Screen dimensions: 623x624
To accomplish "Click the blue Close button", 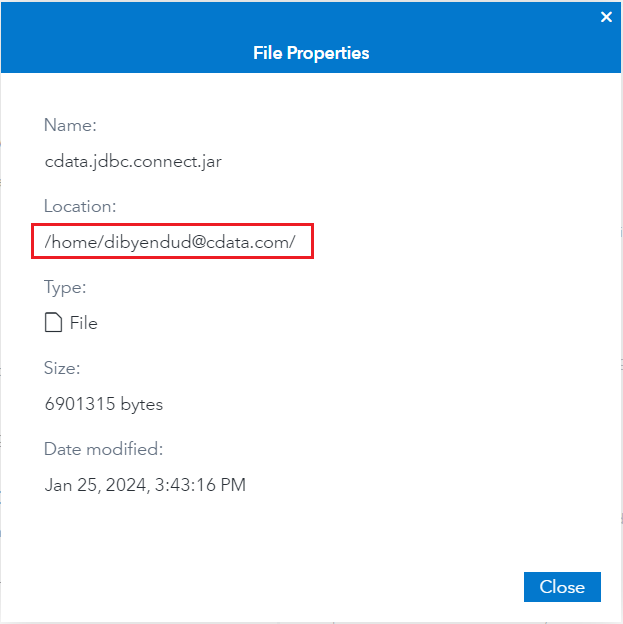I will (x=562, y=587).
